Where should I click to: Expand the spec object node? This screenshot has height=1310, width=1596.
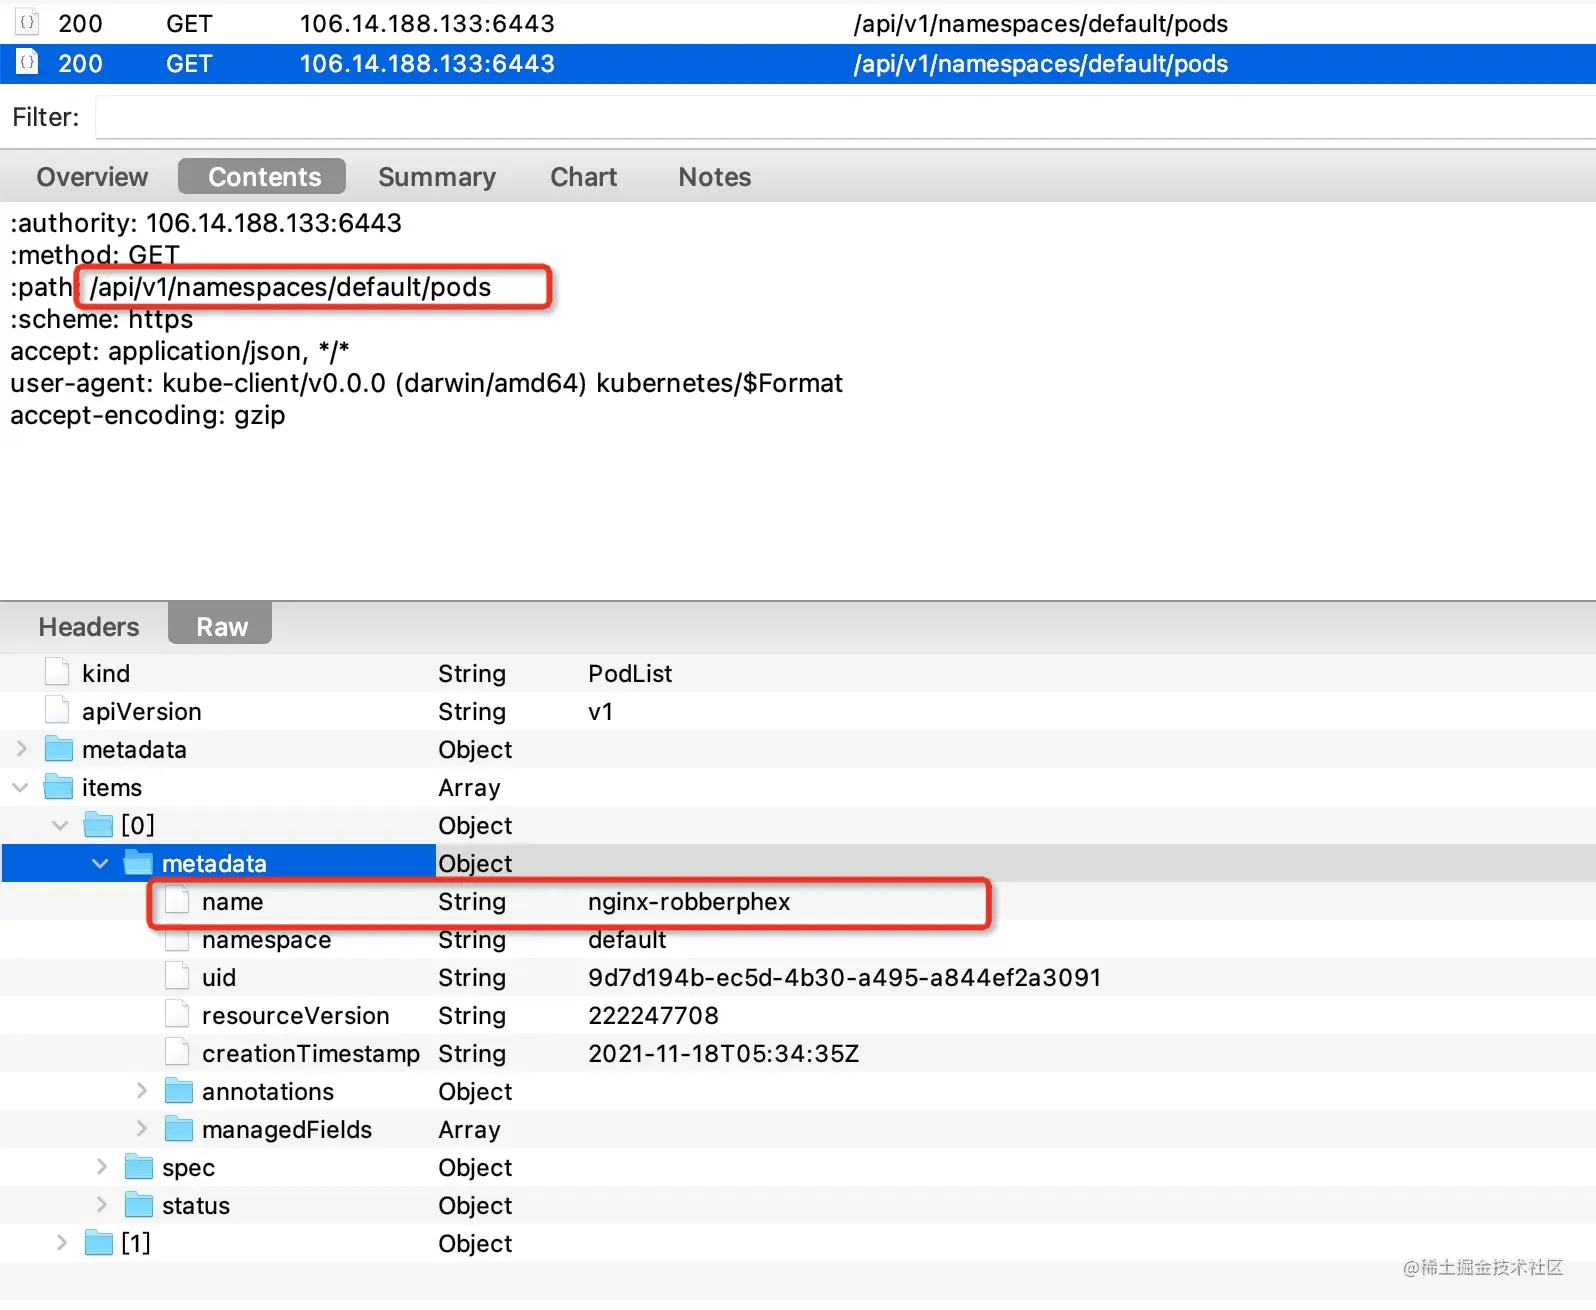point(101,1167)
